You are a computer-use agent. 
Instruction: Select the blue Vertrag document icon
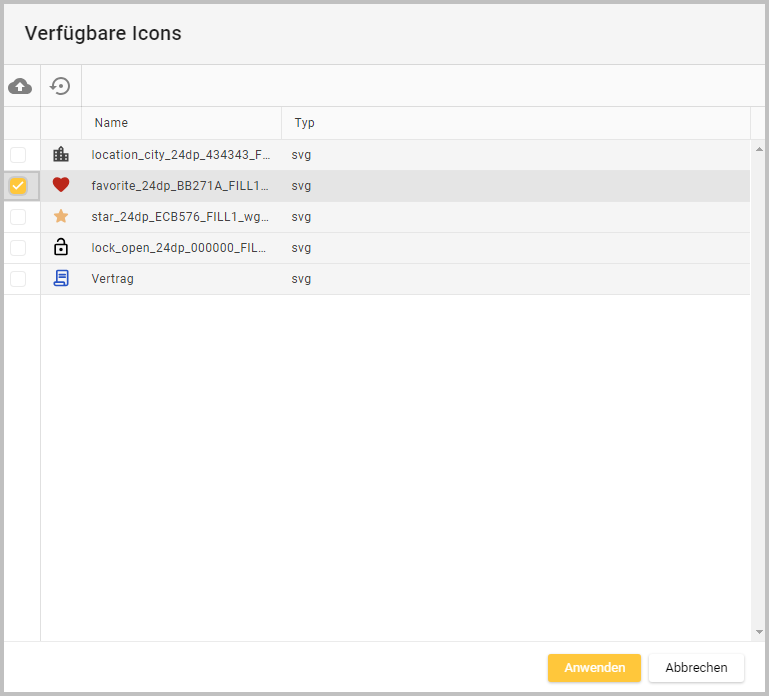tap(61, 279)
